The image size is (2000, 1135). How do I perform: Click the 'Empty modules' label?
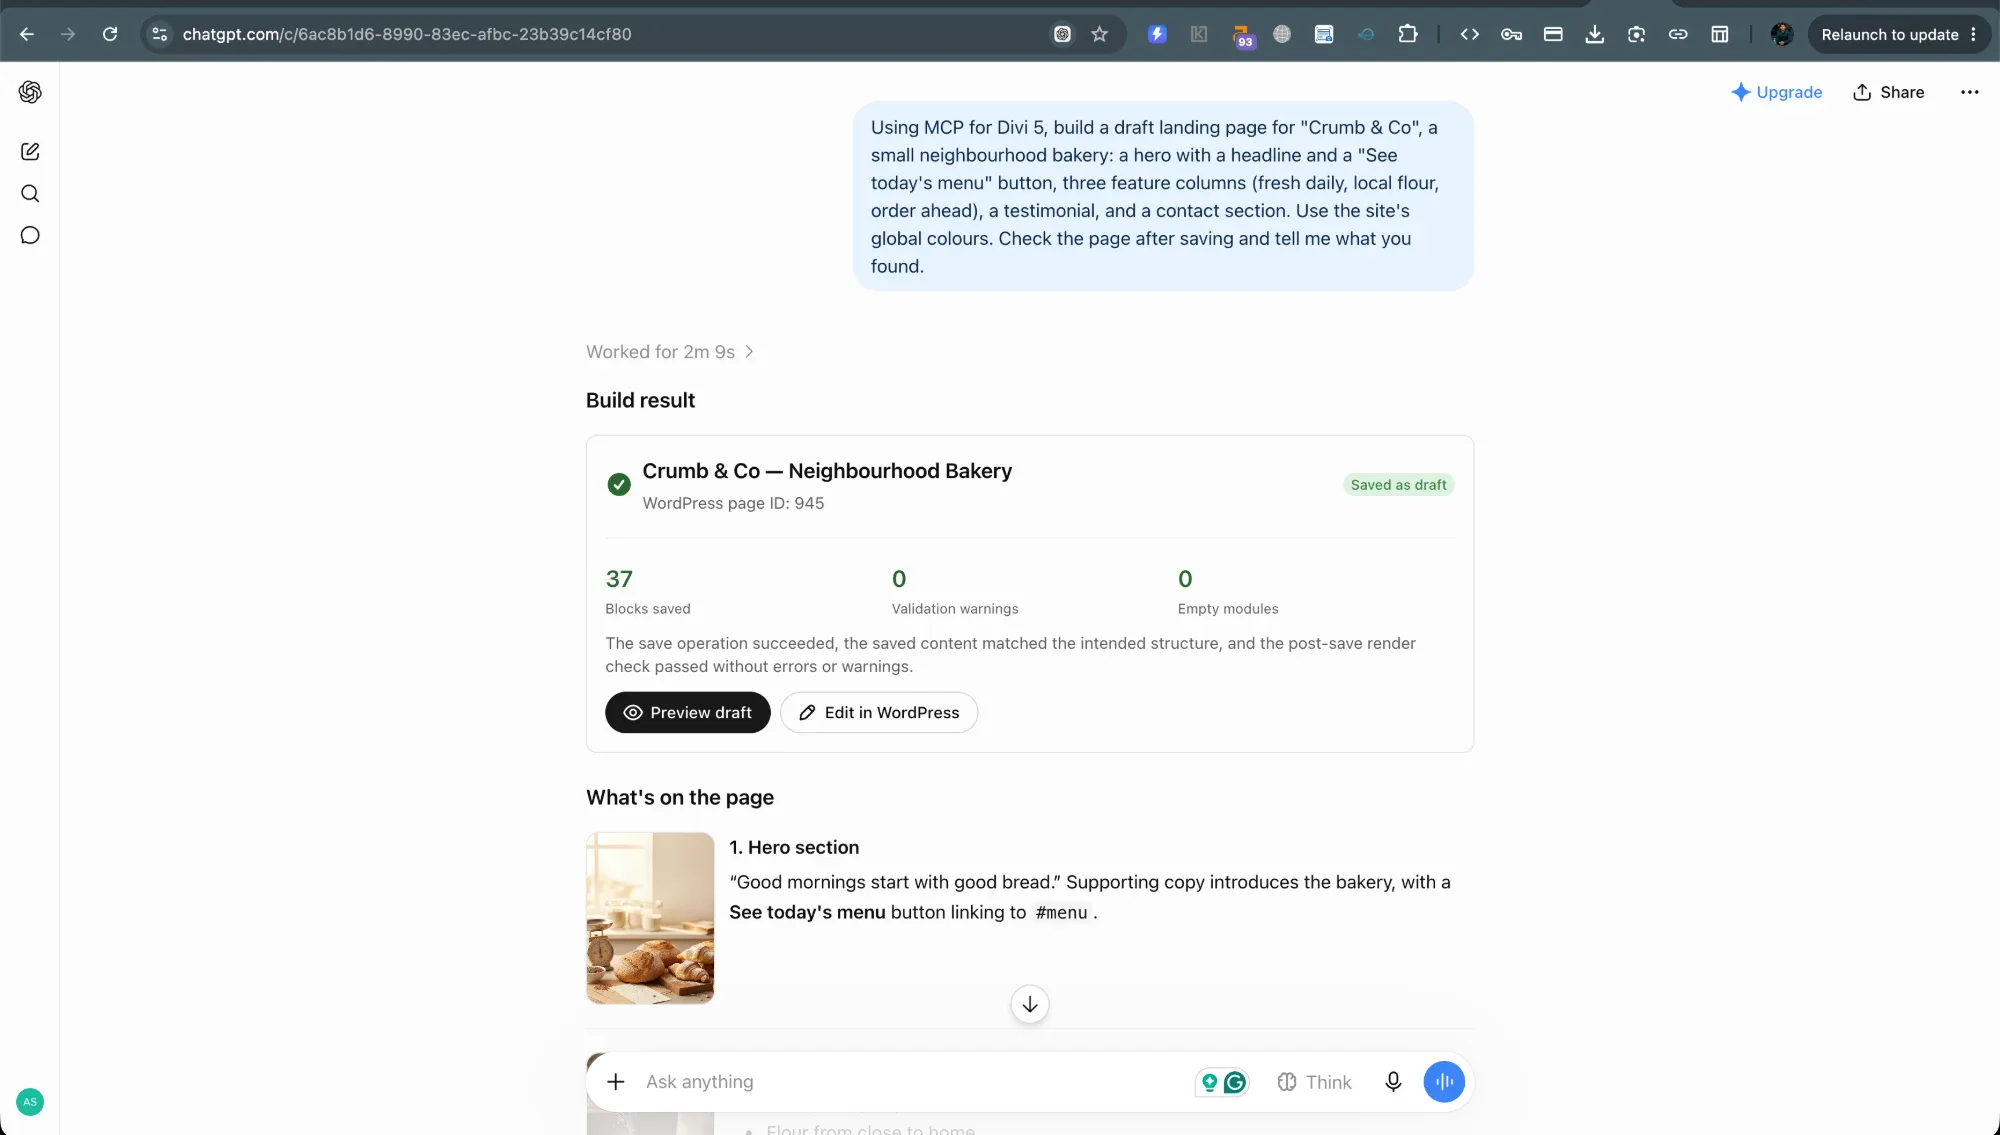[1228, 608]
